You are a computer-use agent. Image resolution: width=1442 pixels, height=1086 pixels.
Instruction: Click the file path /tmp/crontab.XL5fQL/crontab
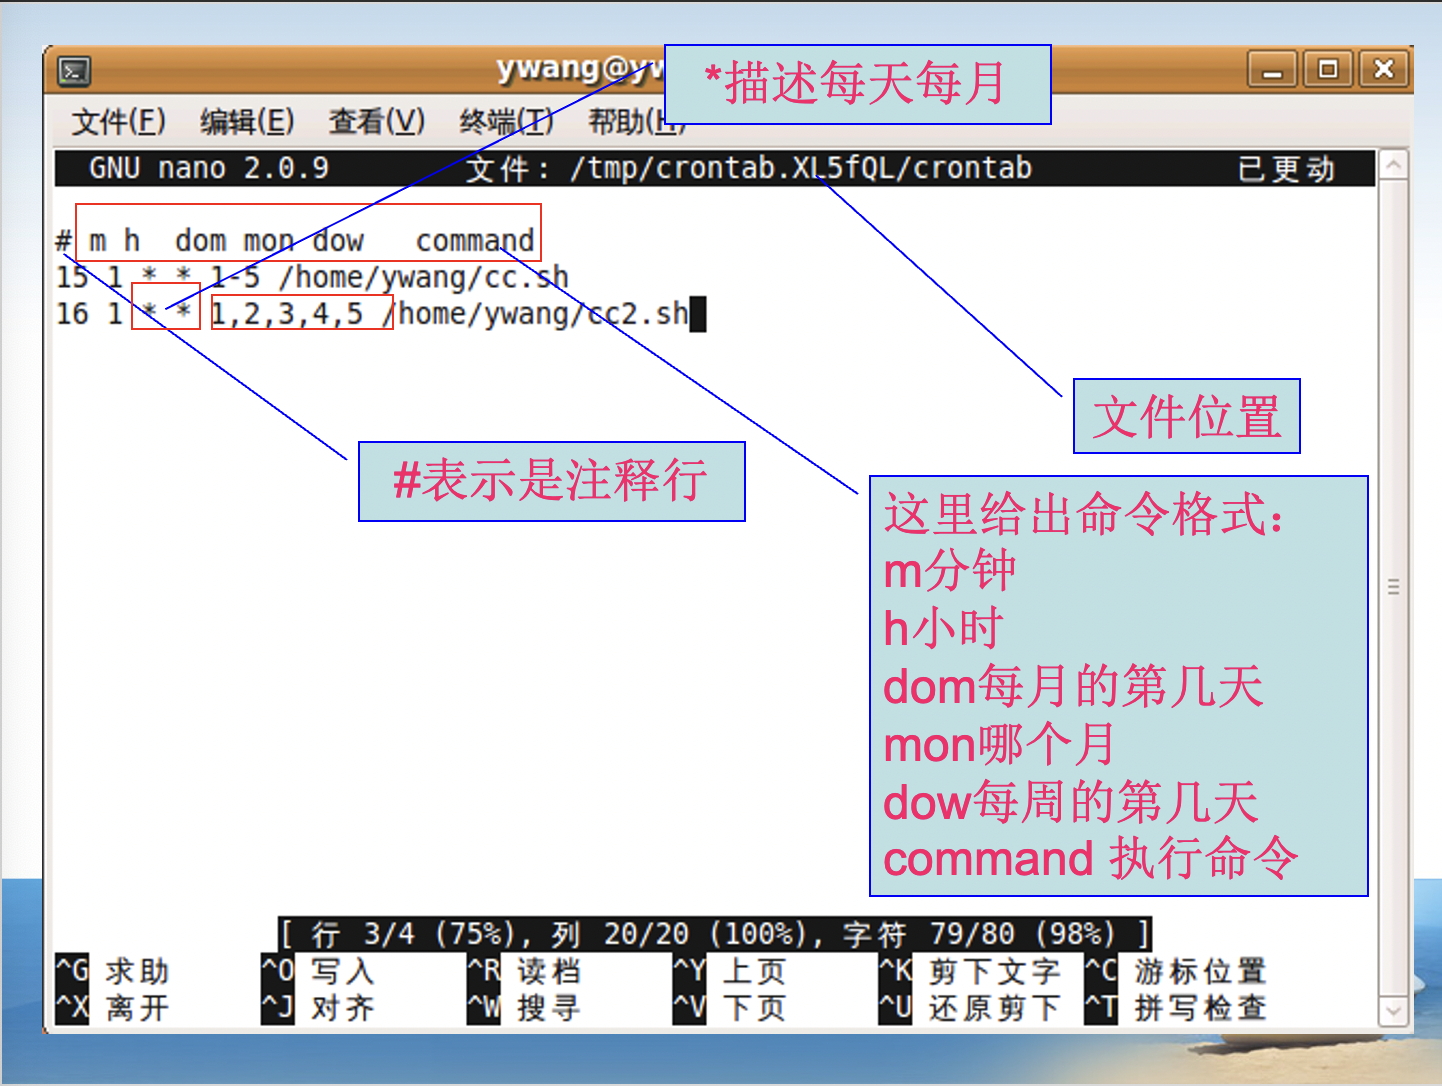click(801, 168)
